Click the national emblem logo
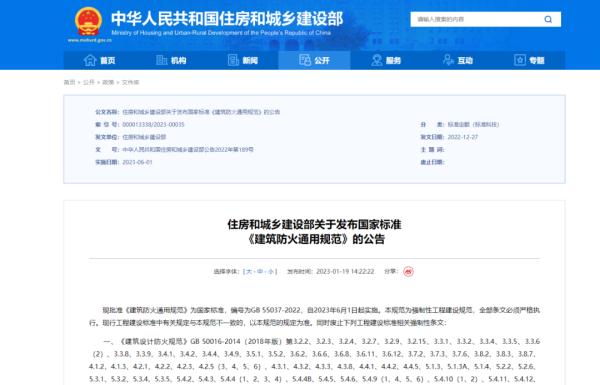The width and height of the screenshot is (600, 385). point(88,22)
